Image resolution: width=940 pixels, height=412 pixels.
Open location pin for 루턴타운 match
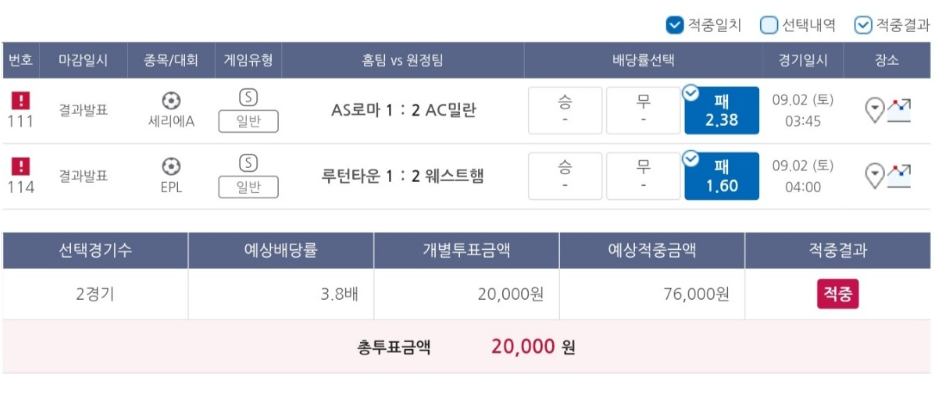876,177
